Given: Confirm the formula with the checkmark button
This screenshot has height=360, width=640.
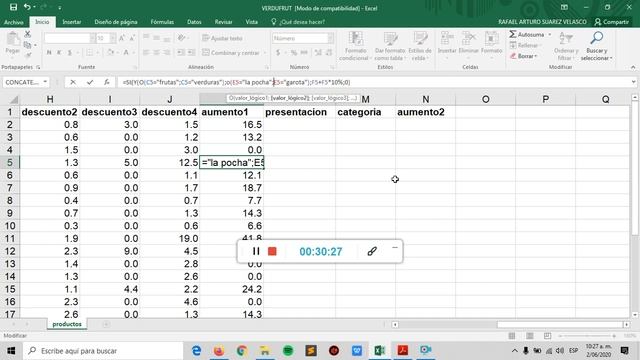Looking at the screenshot, I should coord(90,82).
